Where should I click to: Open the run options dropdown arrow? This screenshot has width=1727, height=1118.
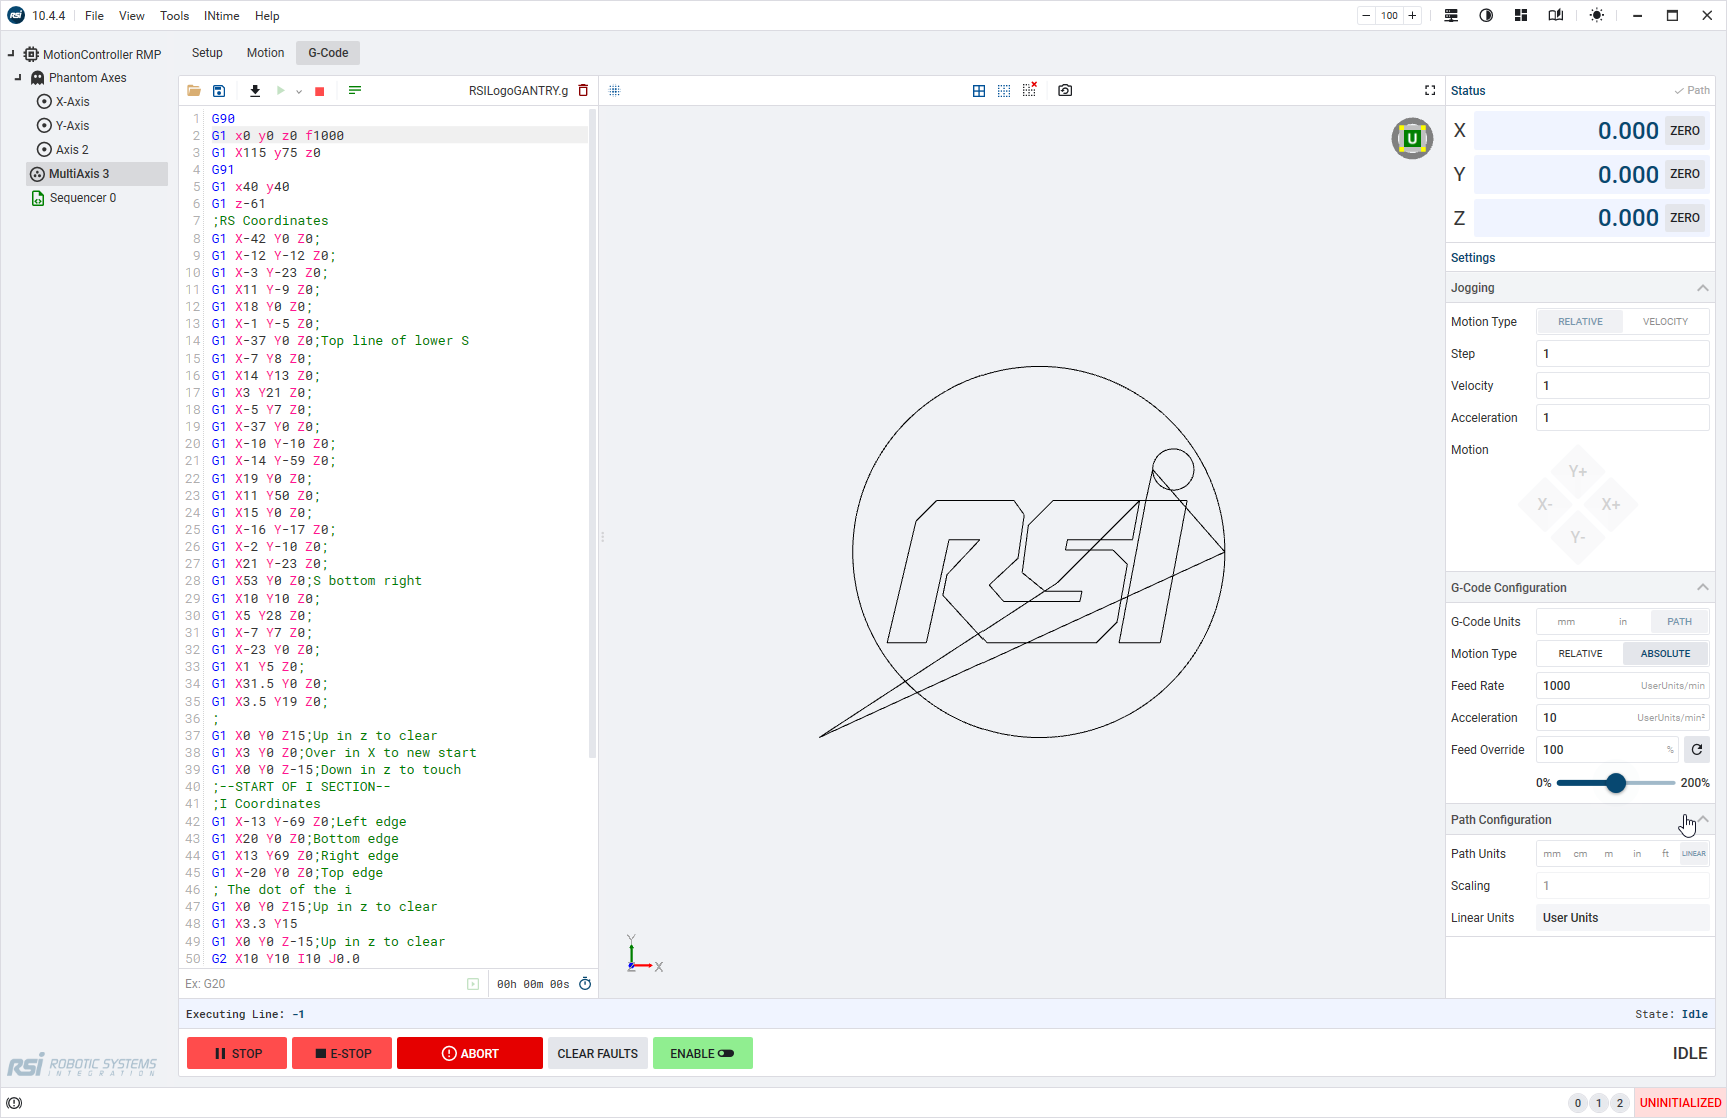click(x=299, y=92)
